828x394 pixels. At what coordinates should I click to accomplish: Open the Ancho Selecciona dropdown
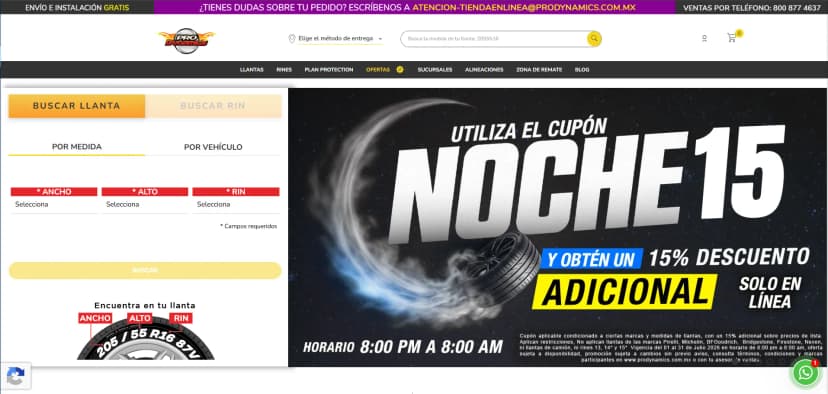point(54,204)
